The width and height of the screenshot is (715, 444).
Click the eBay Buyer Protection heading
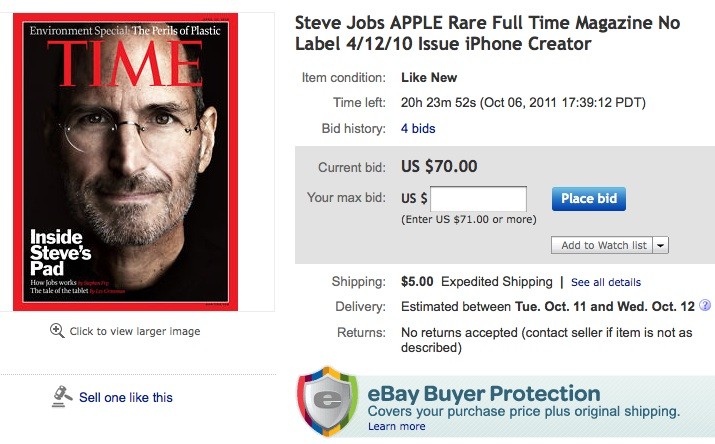pos(484,393)
